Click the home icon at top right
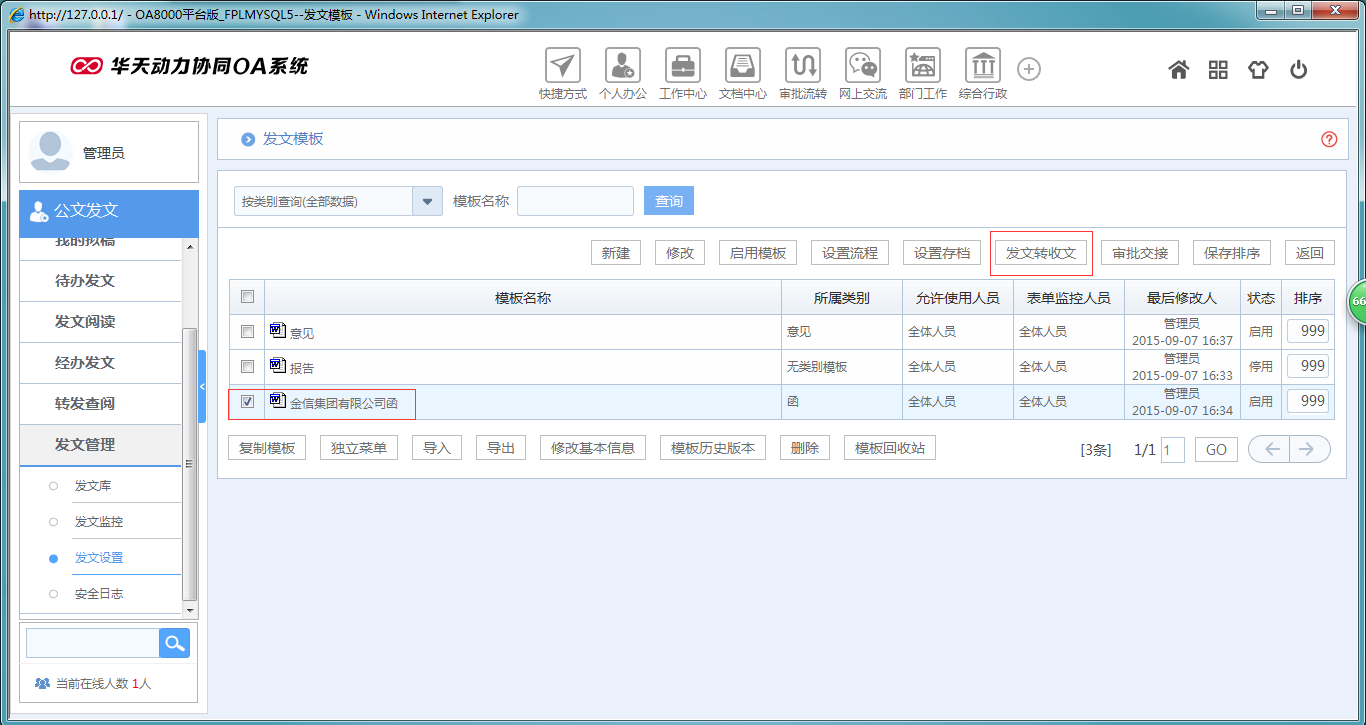The width and height of the screenshot is (1366, 725). point(1179,69)
